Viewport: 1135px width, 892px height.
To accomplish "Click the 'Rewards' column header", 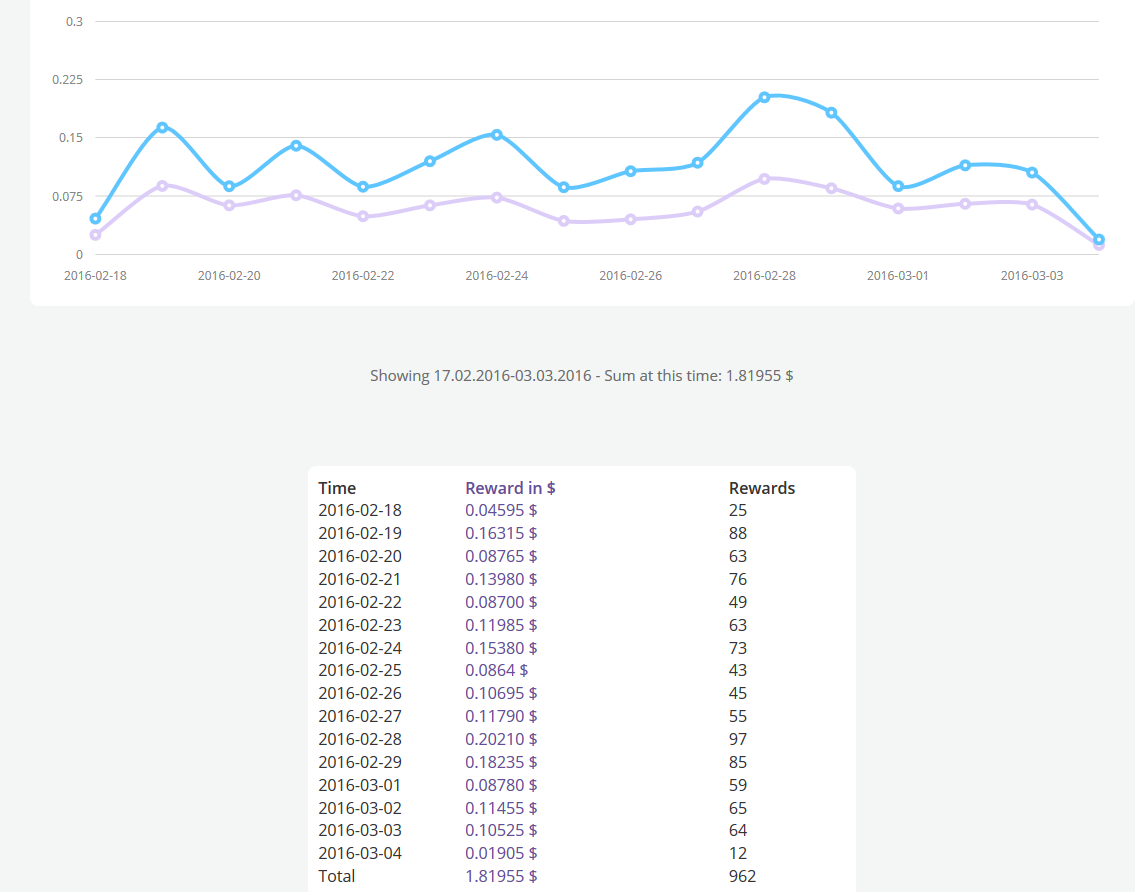I will pyautogui.click(x=762, y=488).
